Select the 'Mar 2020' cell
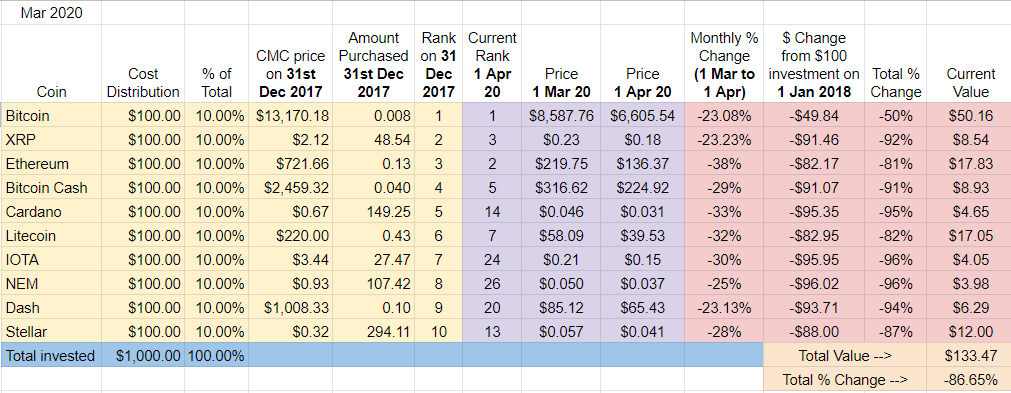The width and height of the screenshot is (1011, 393). point(51,12)
